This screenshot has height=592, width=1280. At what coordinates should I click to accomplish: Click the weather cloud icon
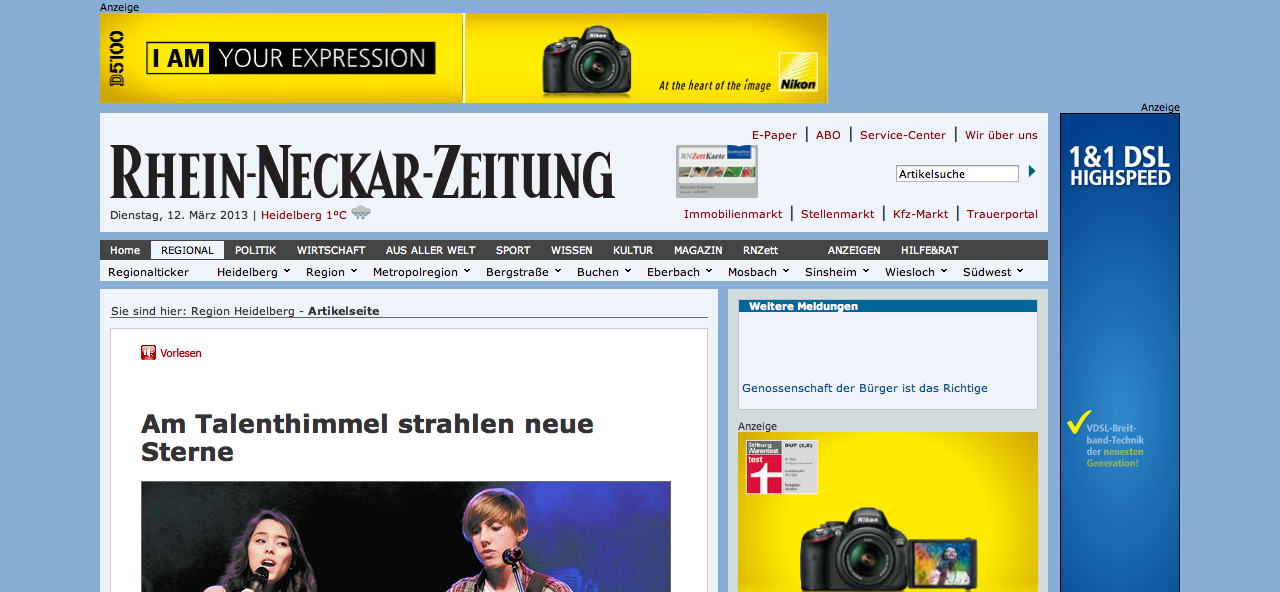[x=361, y=213]
